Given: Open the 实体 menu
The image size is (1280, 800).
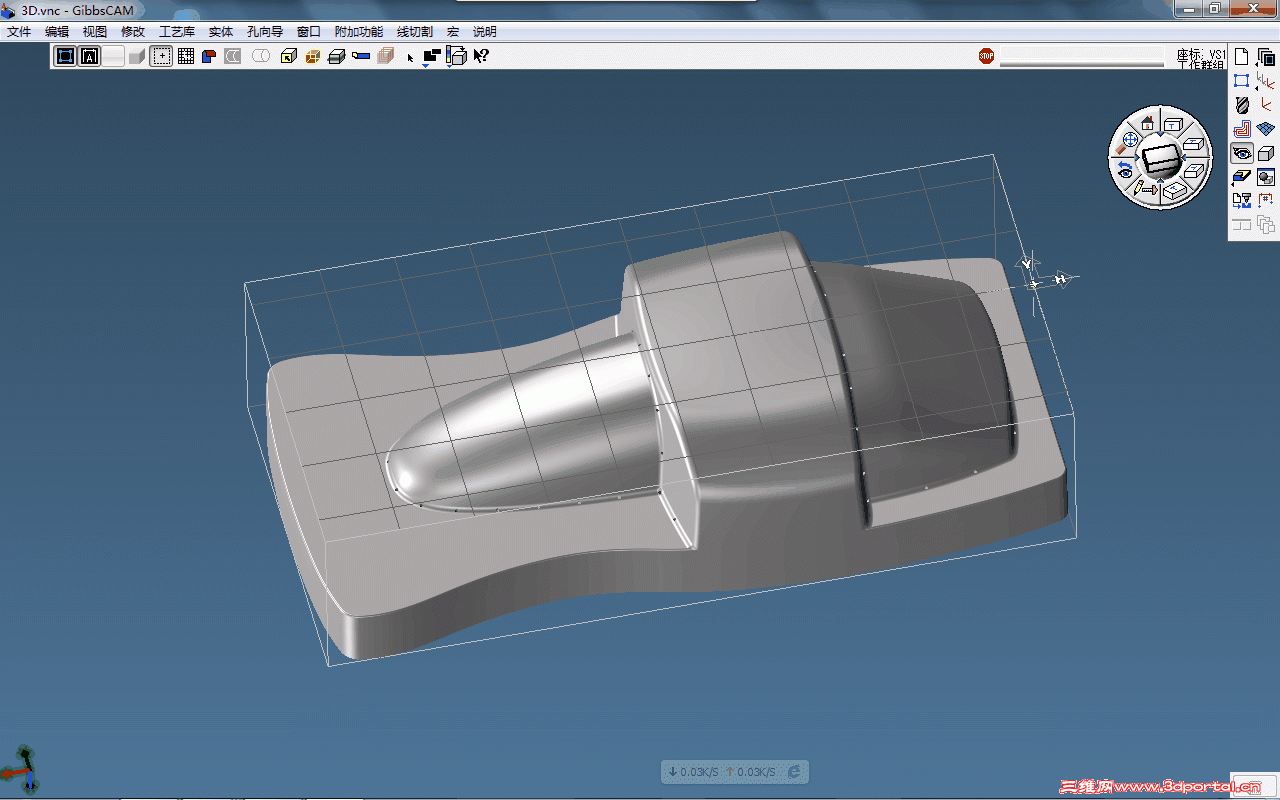Looking at the screenshot, I should coord(221,32).
